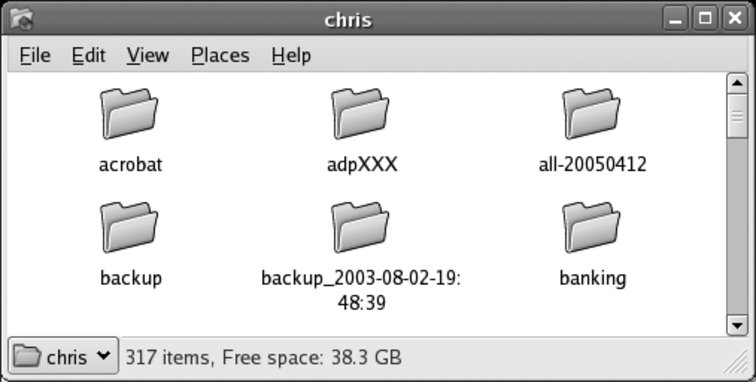Select the all-20050412 folder icon
The height and width of the screenshot is (382, 756).
point(591,114)
